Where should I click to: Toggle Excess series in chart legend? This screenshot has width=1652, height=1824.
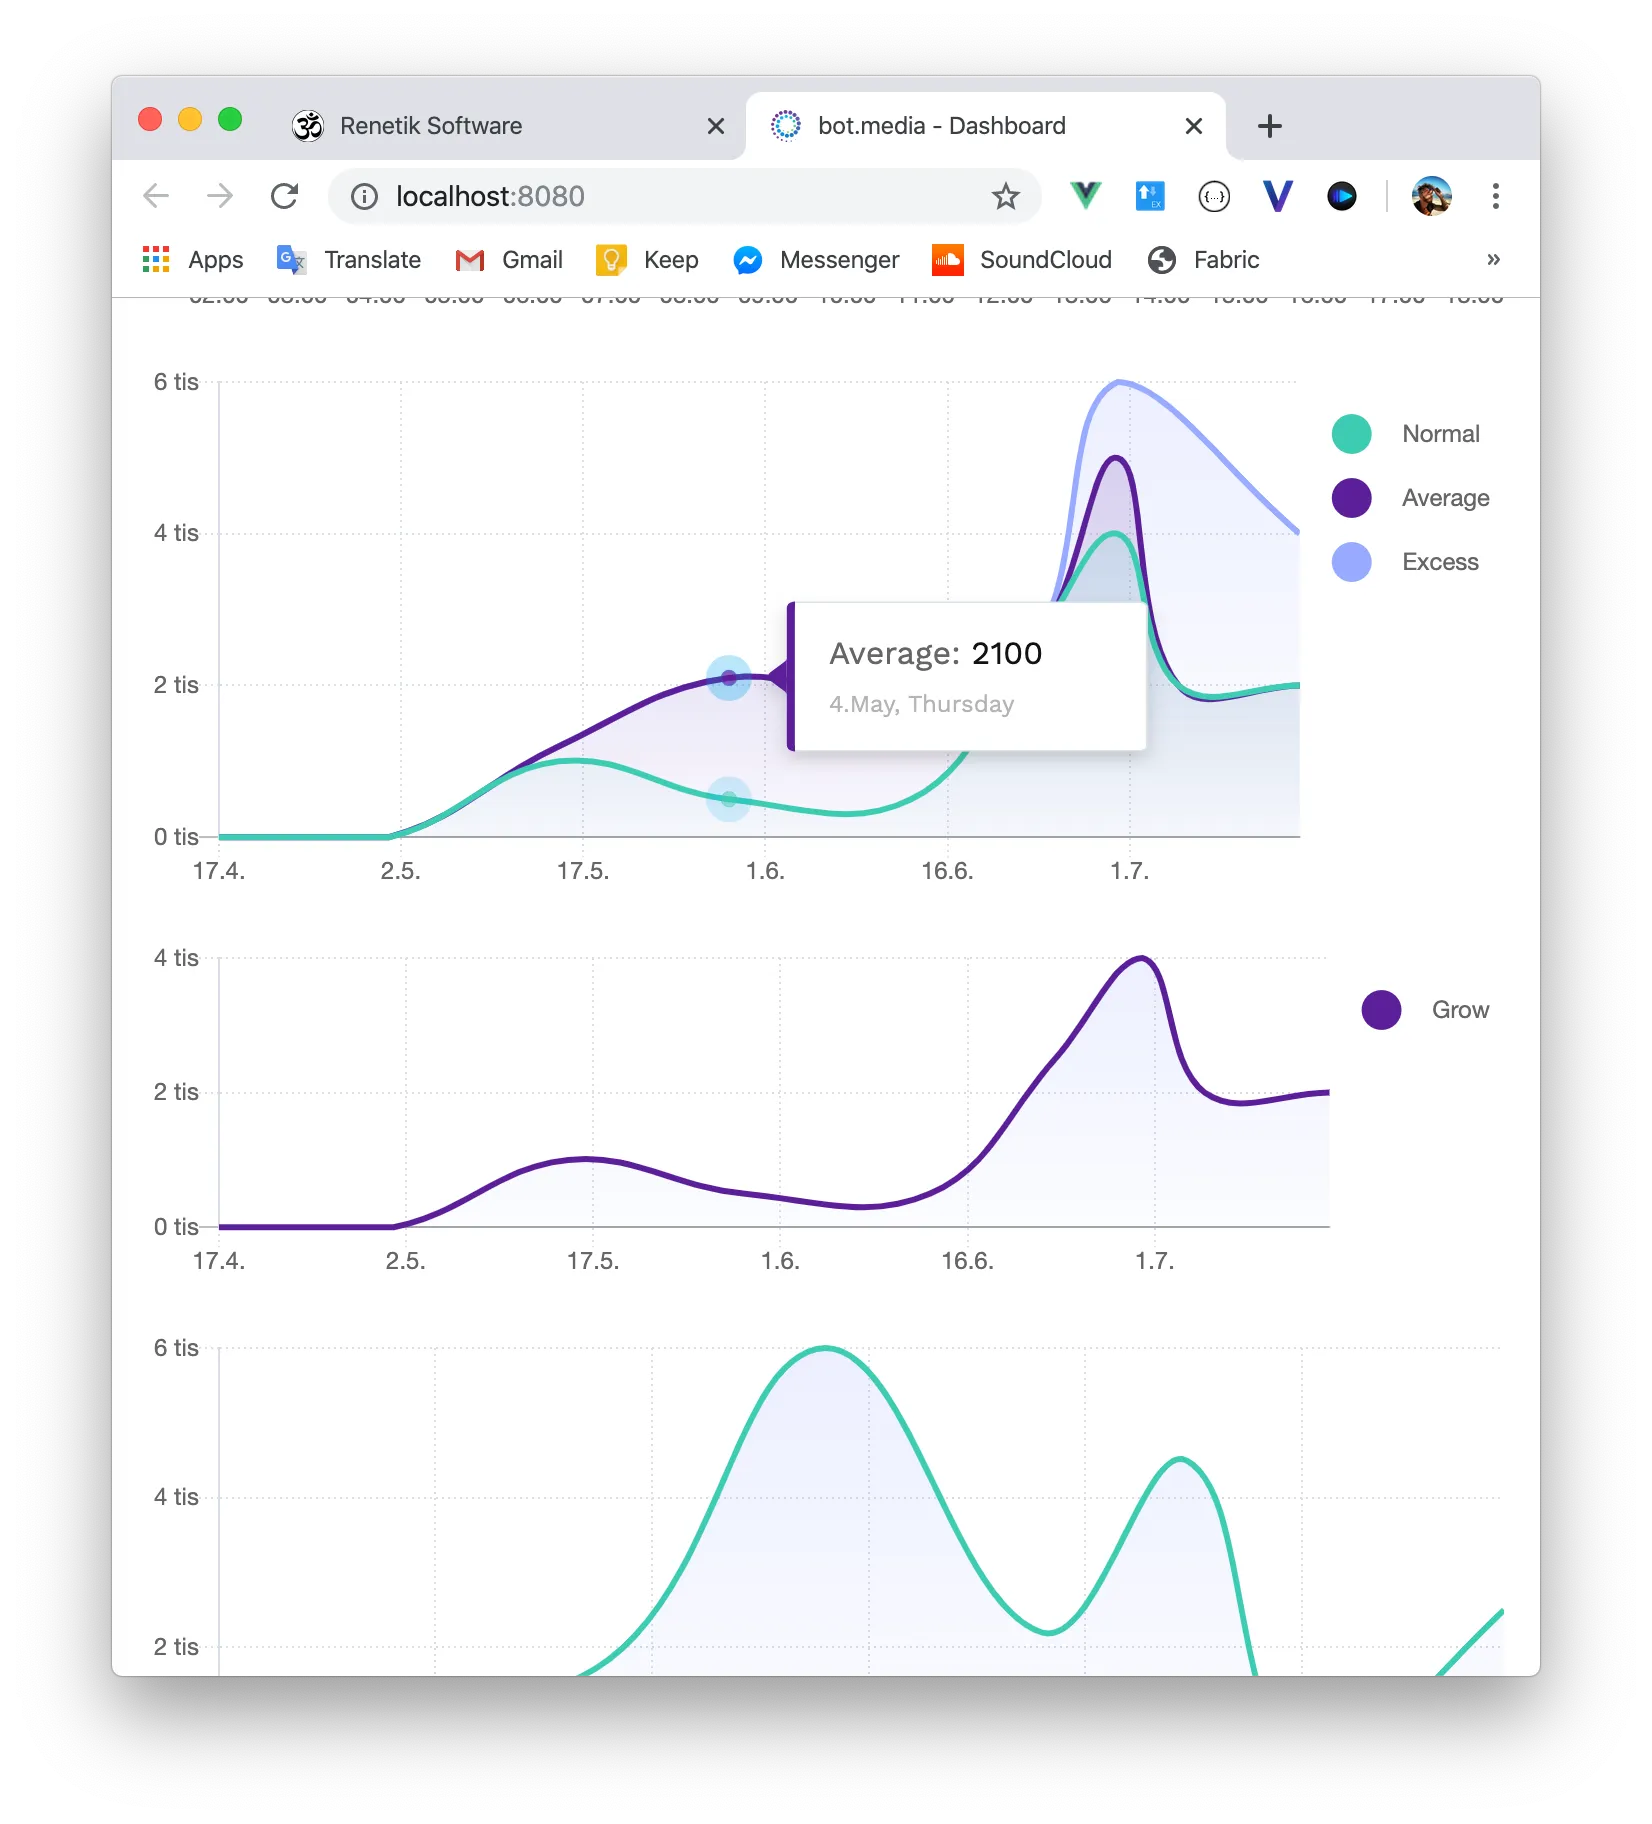(x=1405, y=562)
